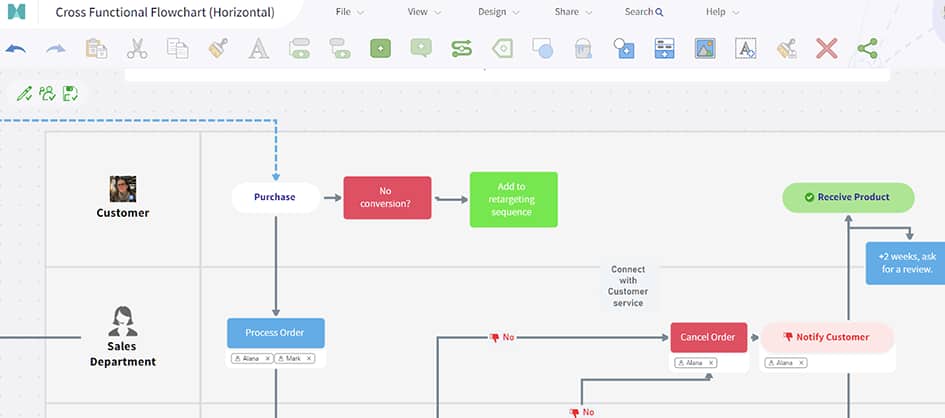
Task: Click the scissors cut icon
Action: point(137,48)
